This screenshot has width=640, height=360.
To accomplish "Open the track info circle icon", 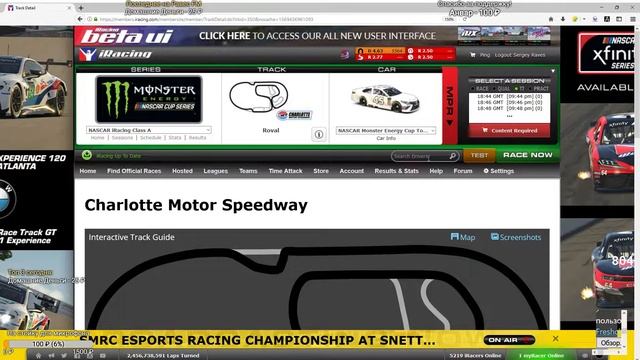I will coord(319,134).
